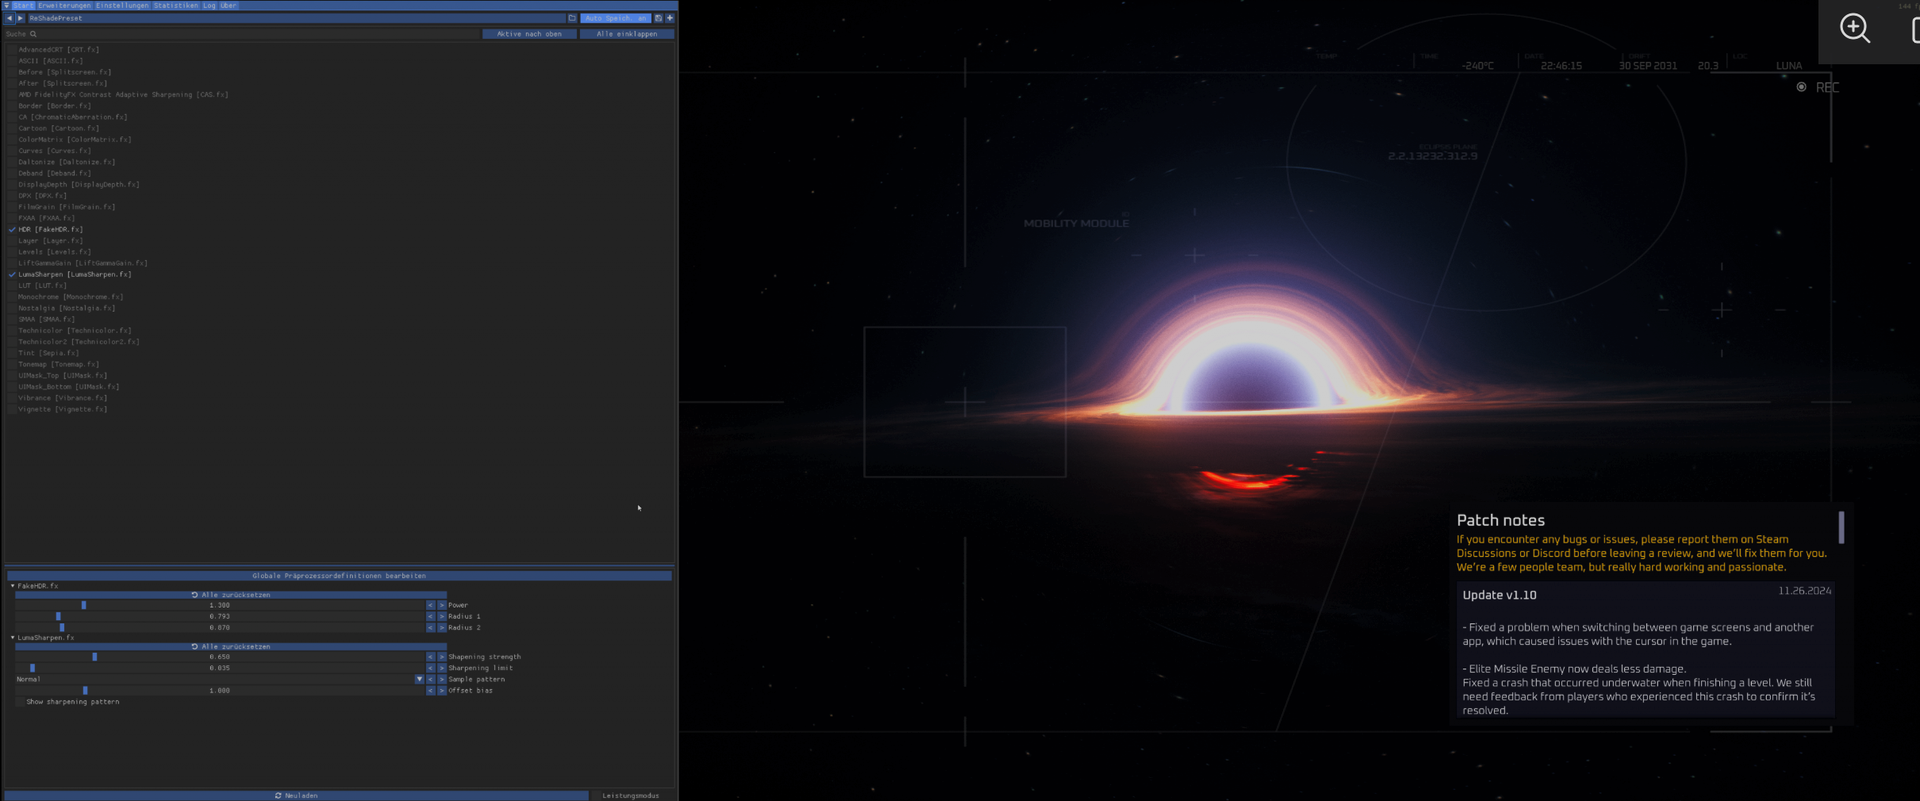Image resolution: width=1920 pixels, height=801 pixels.
Task: Click the save preset disk icon
Action: pyautogui.click(x=658, y=18)
